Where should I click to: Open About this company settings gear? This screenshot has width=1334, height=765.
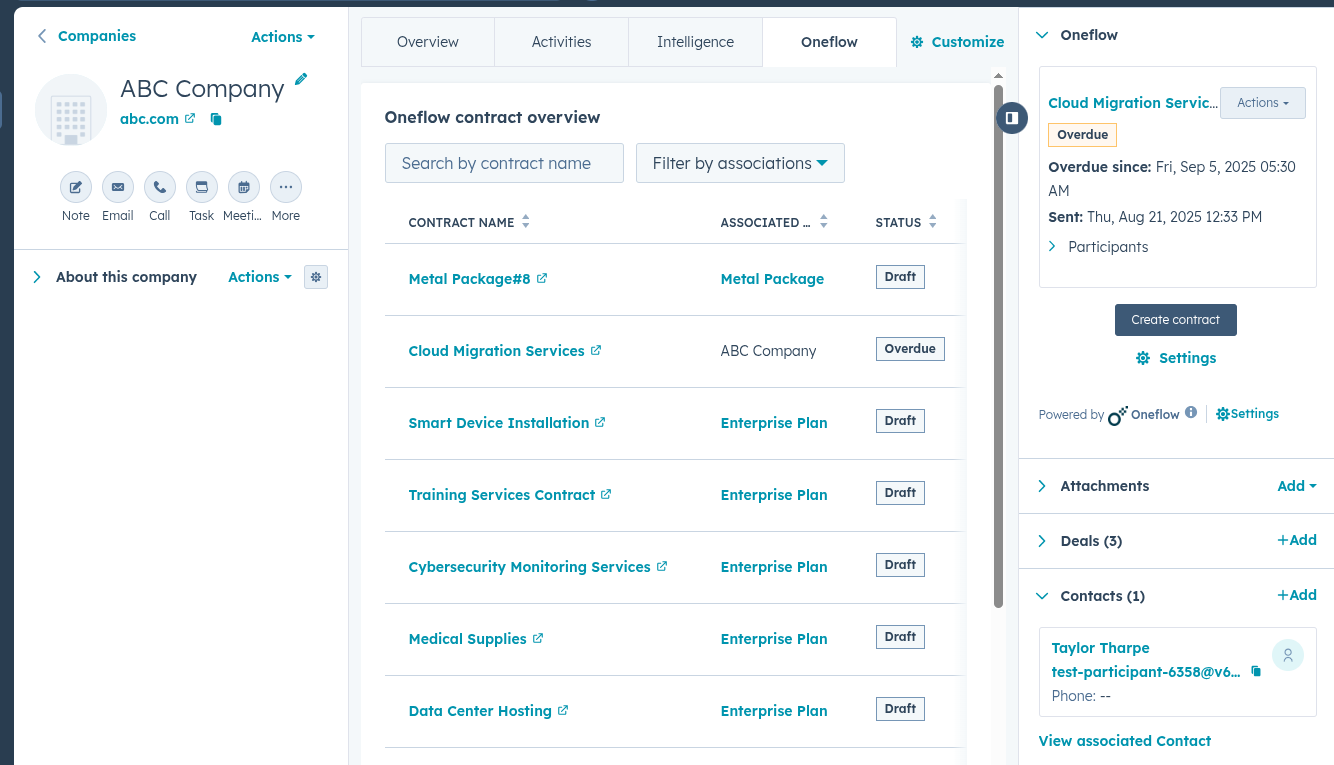[316, 277]
